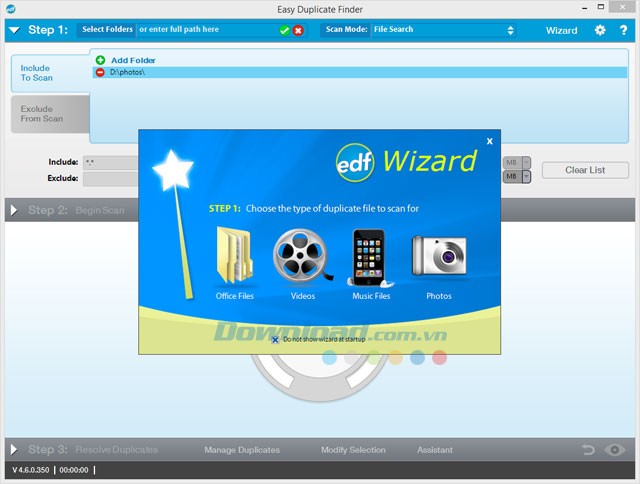Click the red X clear path icon
Viewport: 640px width, 484px height.
click(298, 30)
